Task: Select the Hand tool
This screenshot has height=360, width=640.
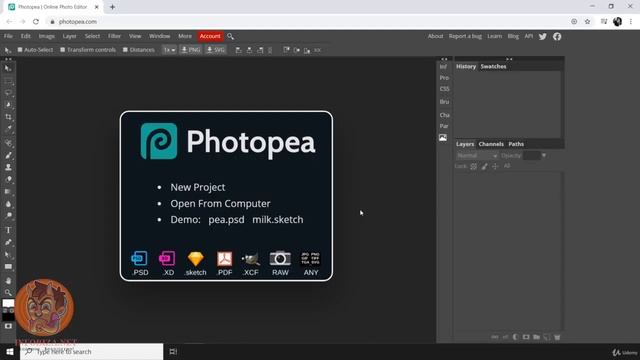Action: 8,281
